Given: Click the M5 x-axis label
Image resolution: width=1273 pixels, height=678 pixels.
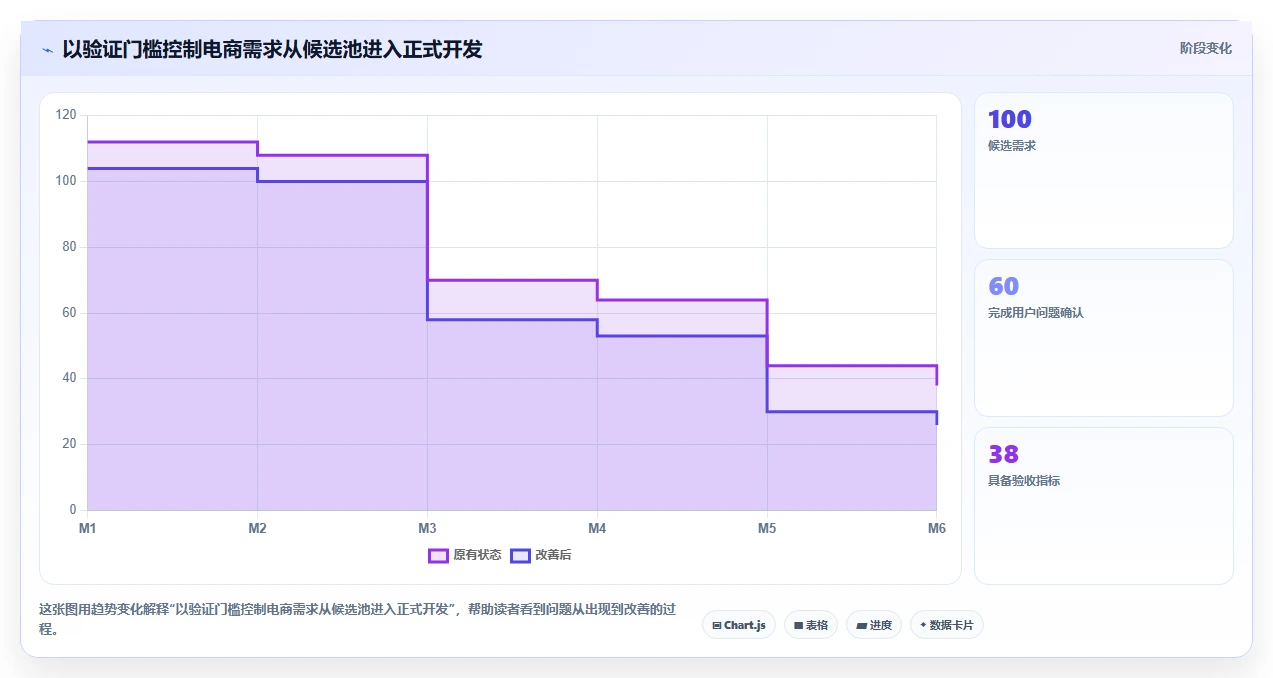Looking at the screenshot, I should pyautogui.click(x=767, y=528).
